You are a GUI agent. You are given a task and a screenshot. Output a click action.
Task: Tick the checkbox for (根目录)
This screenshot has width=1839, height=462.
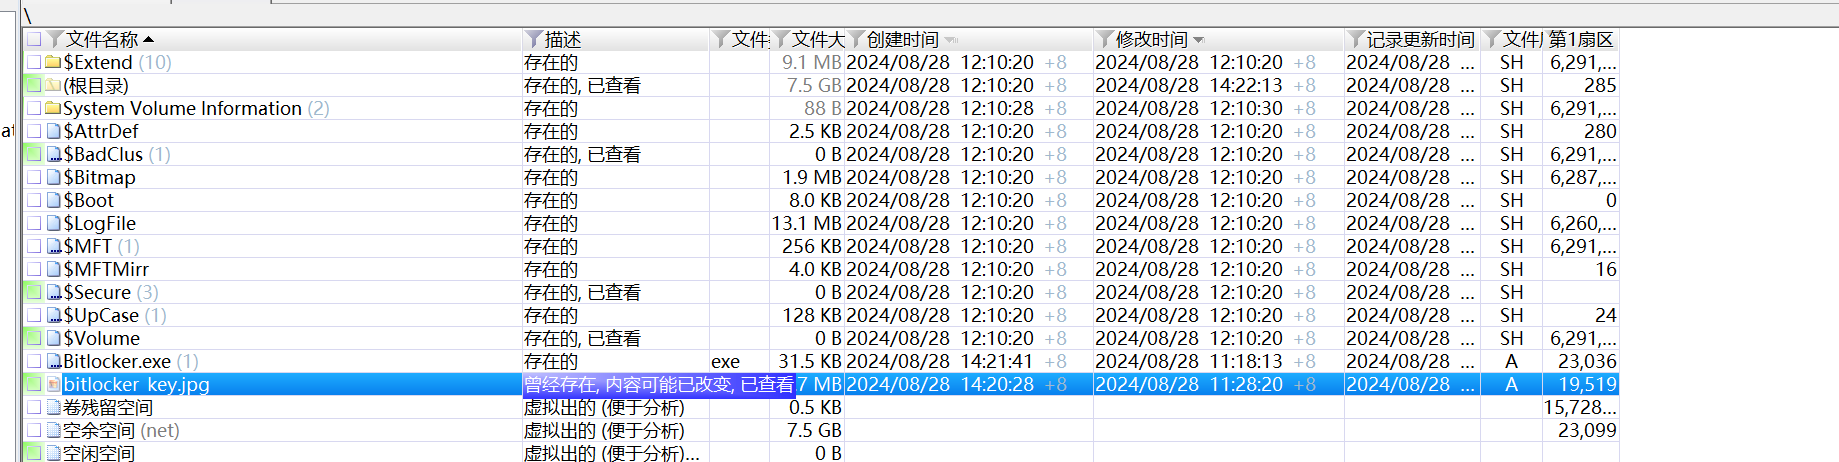click(34, 85)
